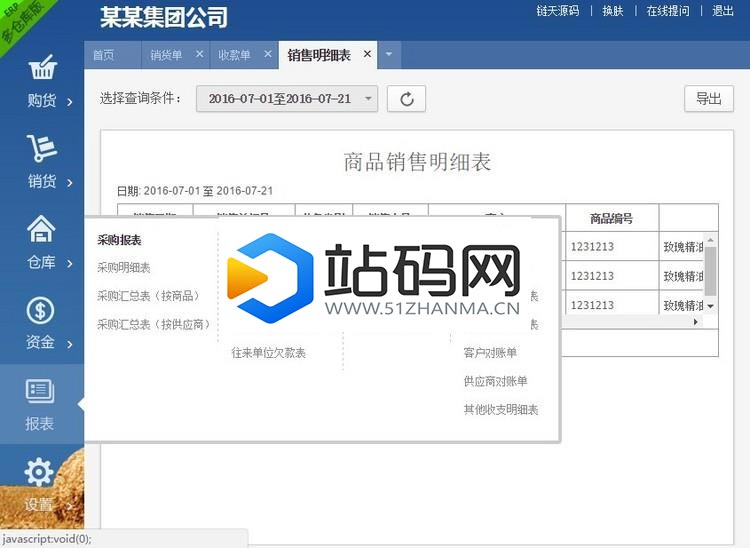Viewport: 750px width, 548px height.
Task: Expand the tab list dropdown arrow
Action: pos(389,55)
